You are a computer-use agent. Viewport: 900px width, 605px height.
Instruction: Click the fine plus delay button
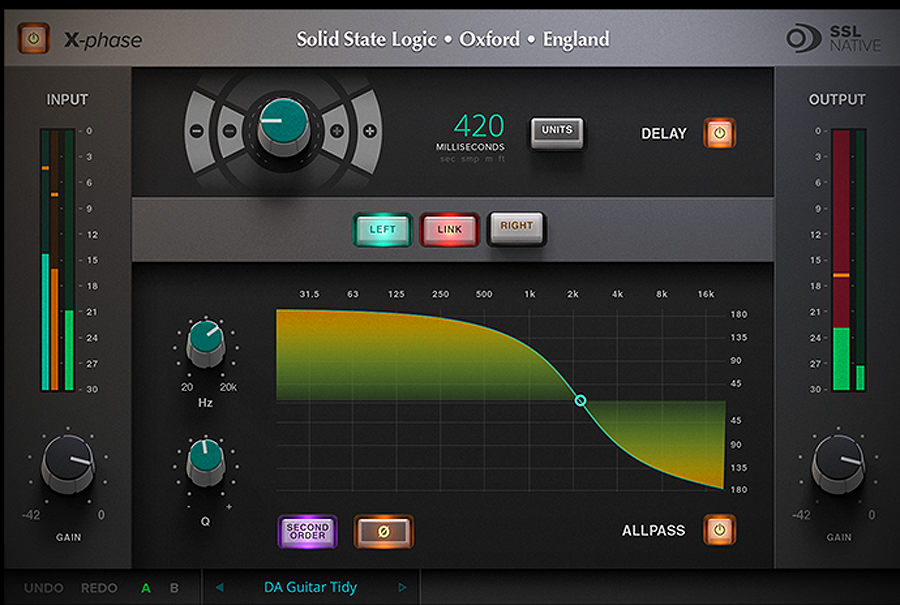pyautogui.click(x=337, y=131)
